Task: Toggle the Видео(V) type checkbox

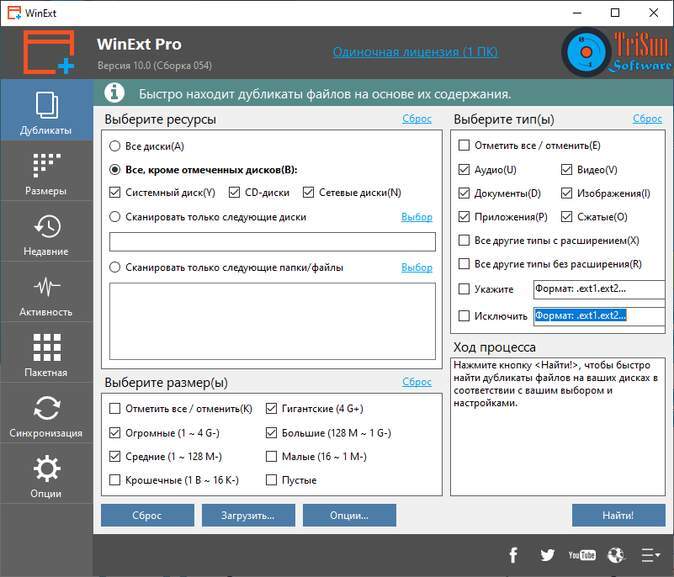Action: [x=567, y=170]
